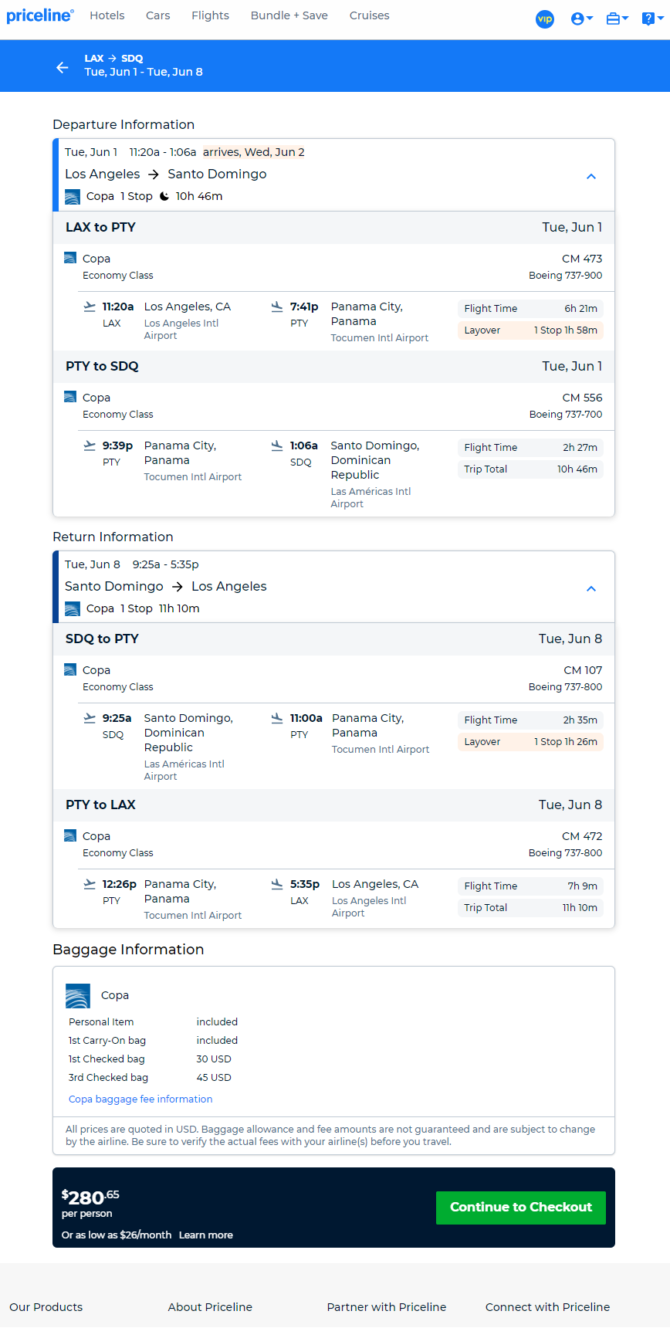Collapse the return flight details chevron
The height and width of the screenshot is (1328, 670).
(591, 588)
